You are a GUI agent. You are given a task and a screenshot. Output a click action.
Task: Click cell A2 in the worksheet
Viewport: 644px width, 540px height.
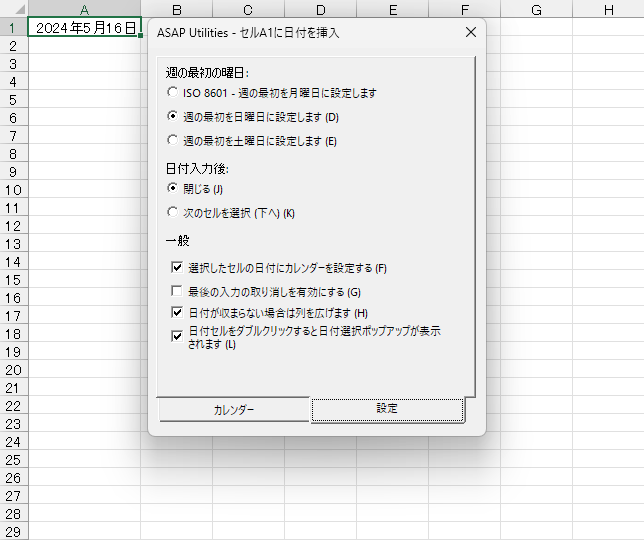click(x=84, y=45)
